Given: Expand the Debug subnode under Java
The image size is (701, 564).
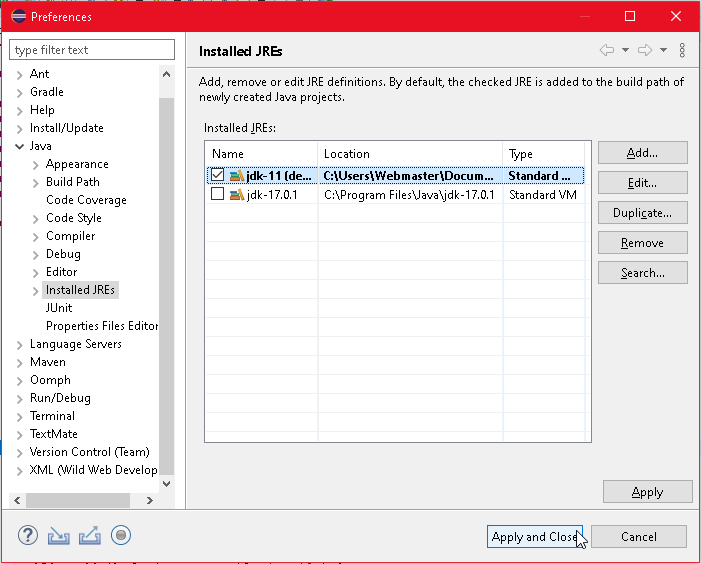Looking at the screenshot, I should pyautogui.click(x=36, y=255).
